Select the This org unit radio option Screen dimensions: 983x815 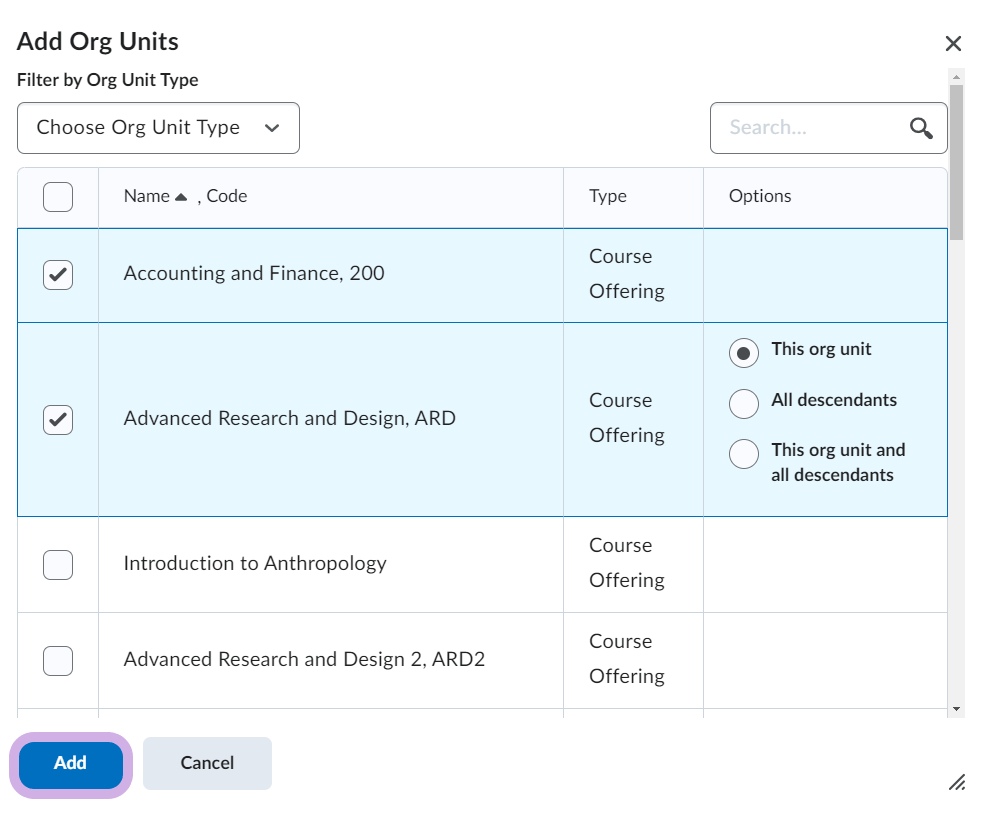(x=744, y=353)
